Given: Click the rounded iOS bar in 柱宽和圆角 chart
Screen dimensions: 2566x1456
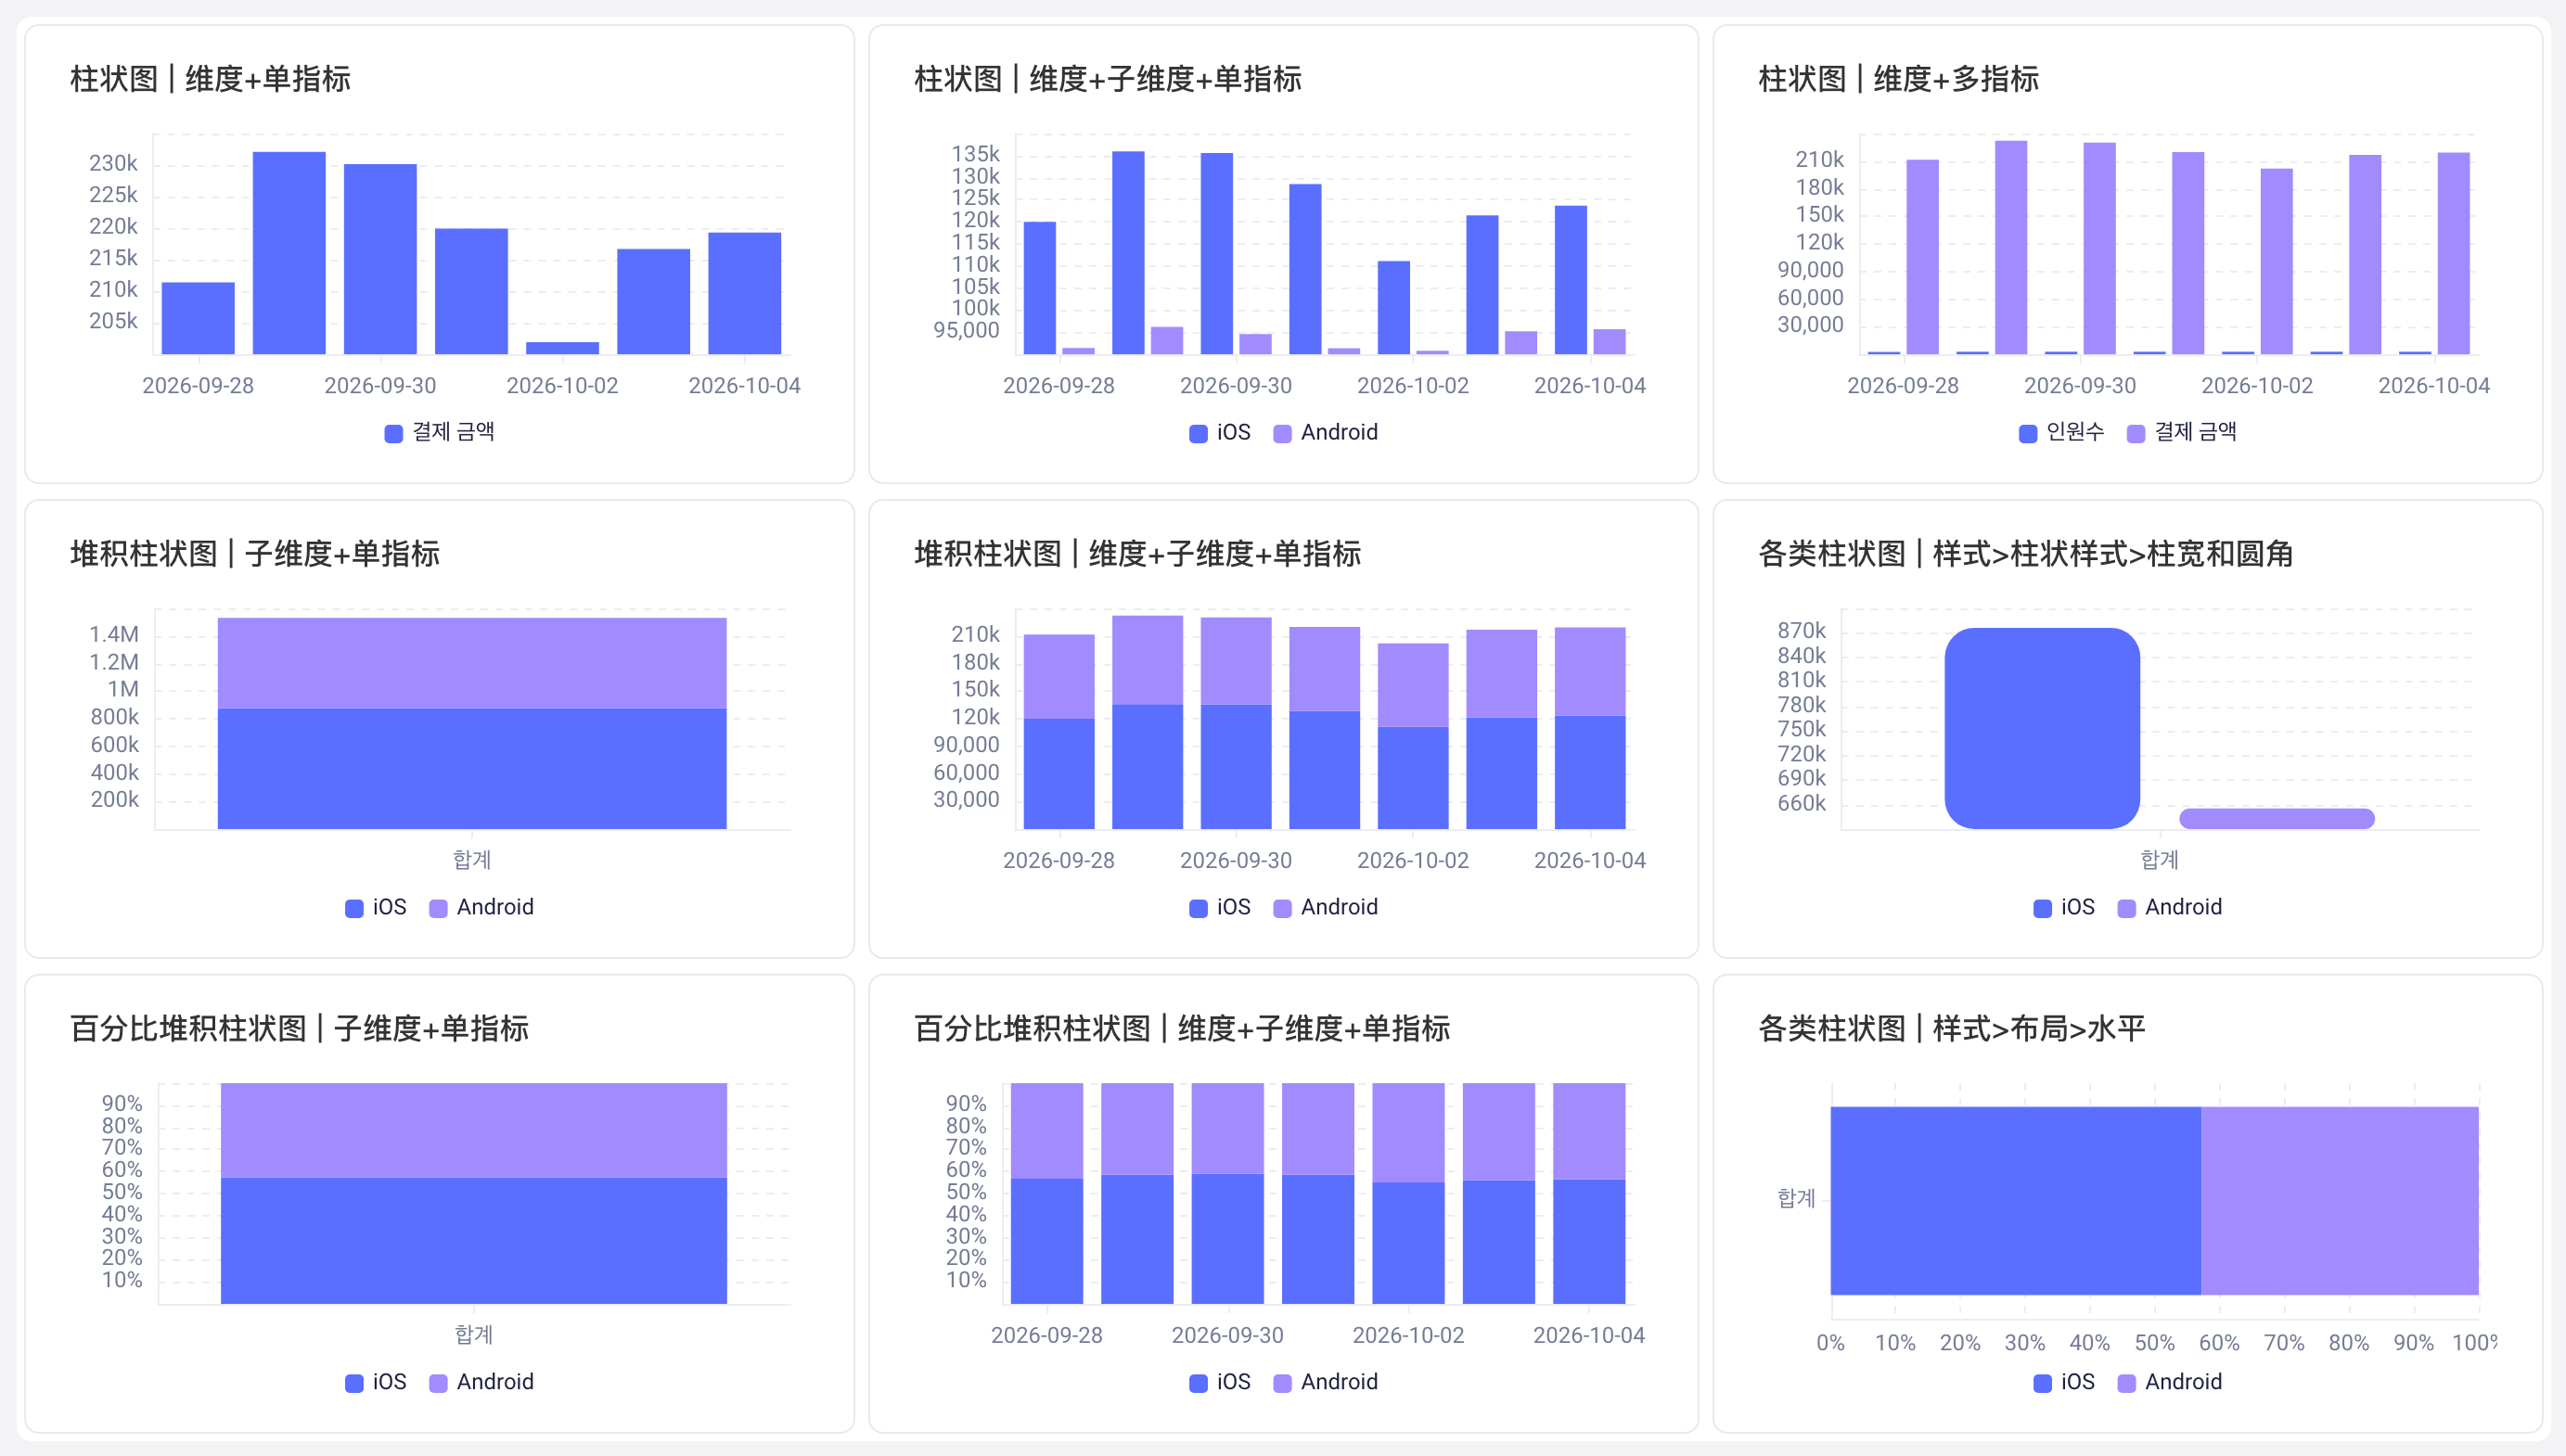Looking at the screenshot, I should pos(2042,728).
